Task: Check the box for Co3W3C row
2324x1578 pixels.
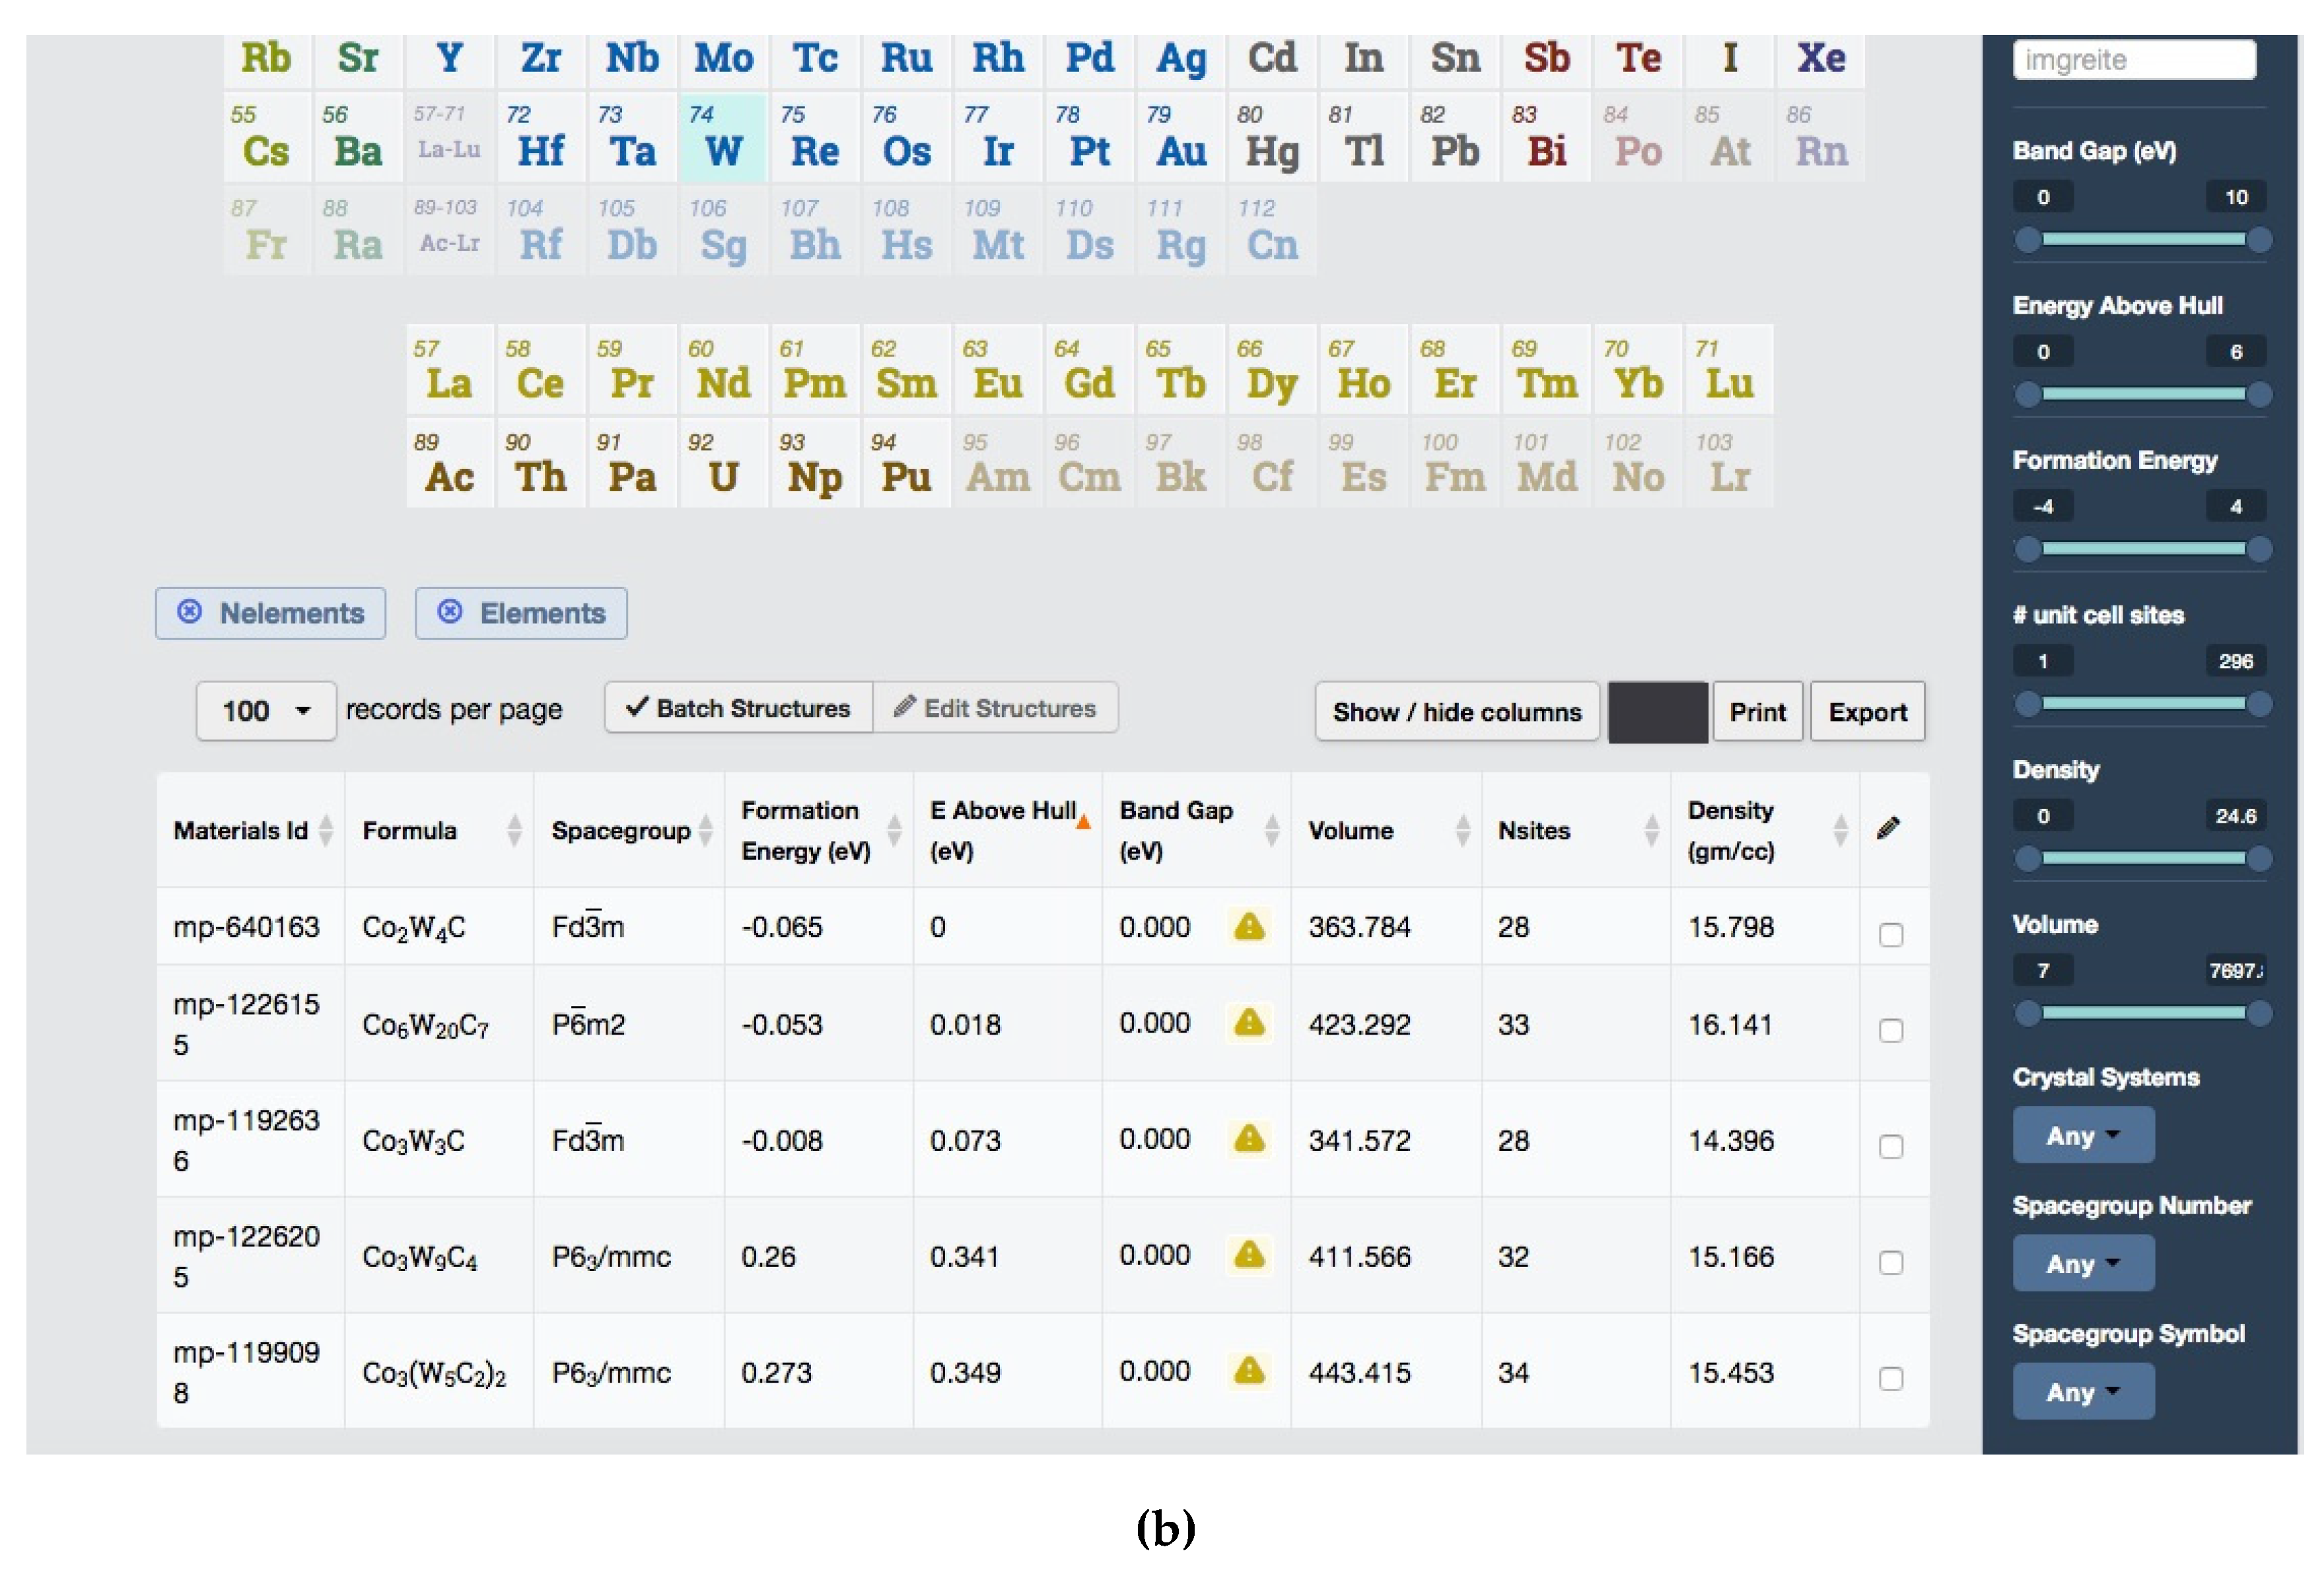Action: 1890,1146
